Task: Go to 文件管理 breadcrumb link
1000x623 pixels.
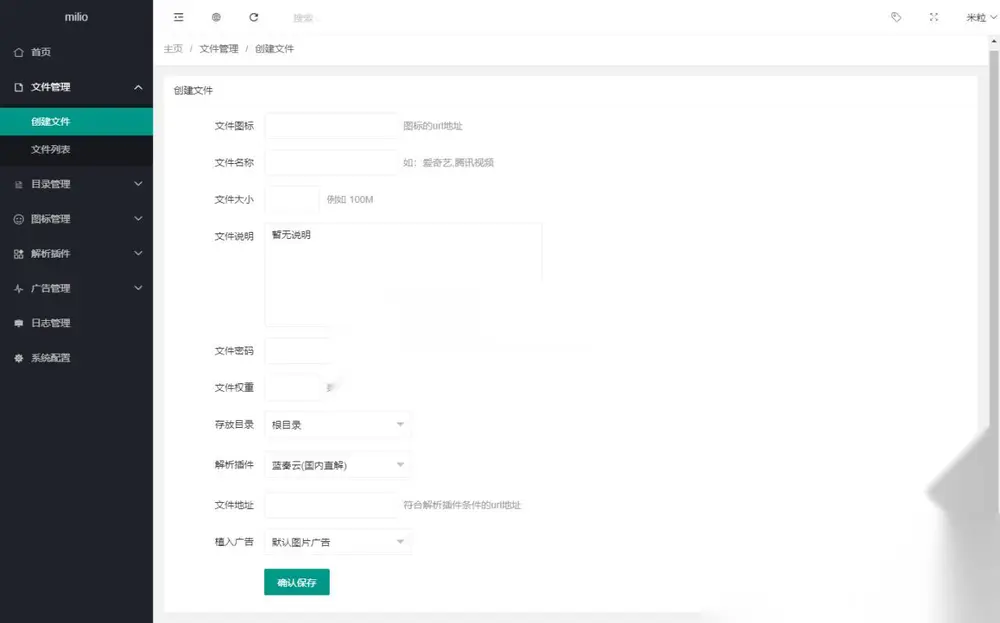Action: tap(219, 48)
